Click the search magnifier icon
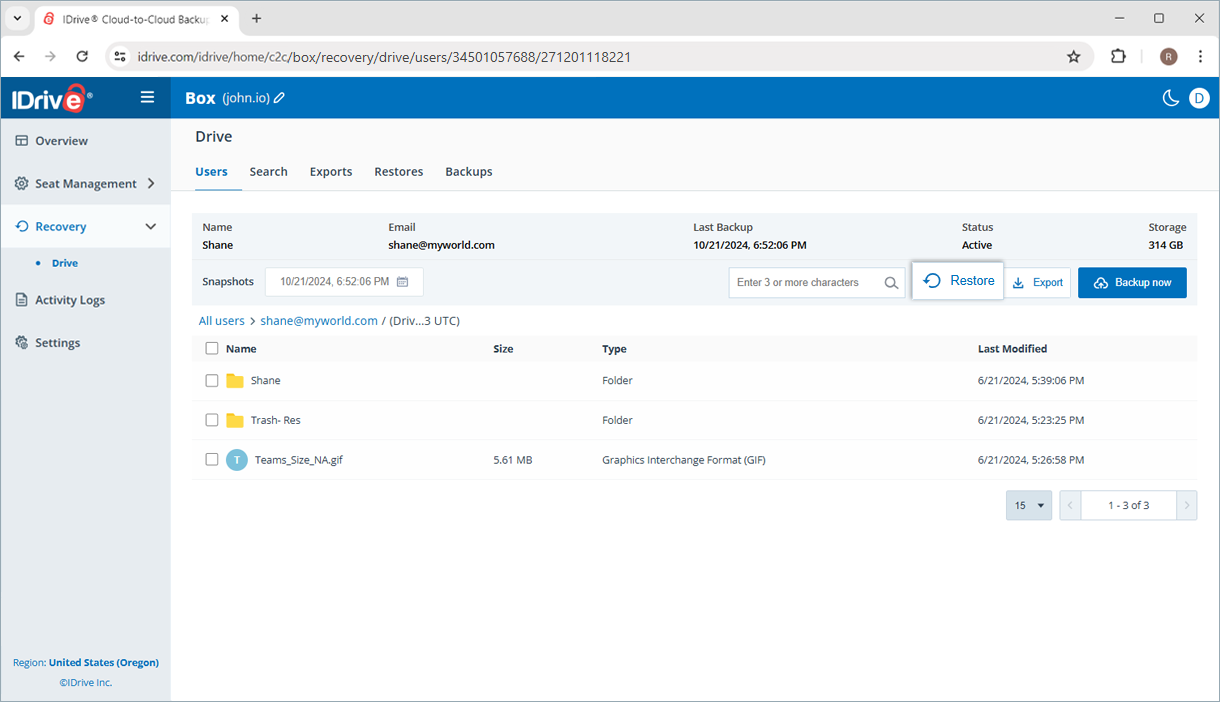Viewport: 1220px width, 702px height. [891, 283]
